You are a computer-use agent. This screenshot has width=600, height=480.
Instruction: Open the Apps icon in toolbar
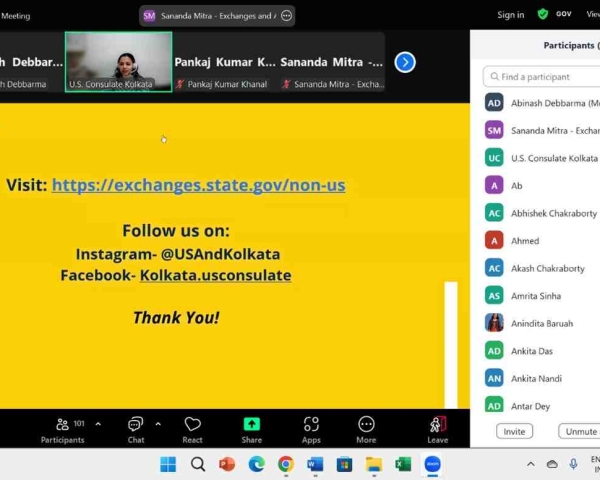pyautogui.click(x=311, y=424)
